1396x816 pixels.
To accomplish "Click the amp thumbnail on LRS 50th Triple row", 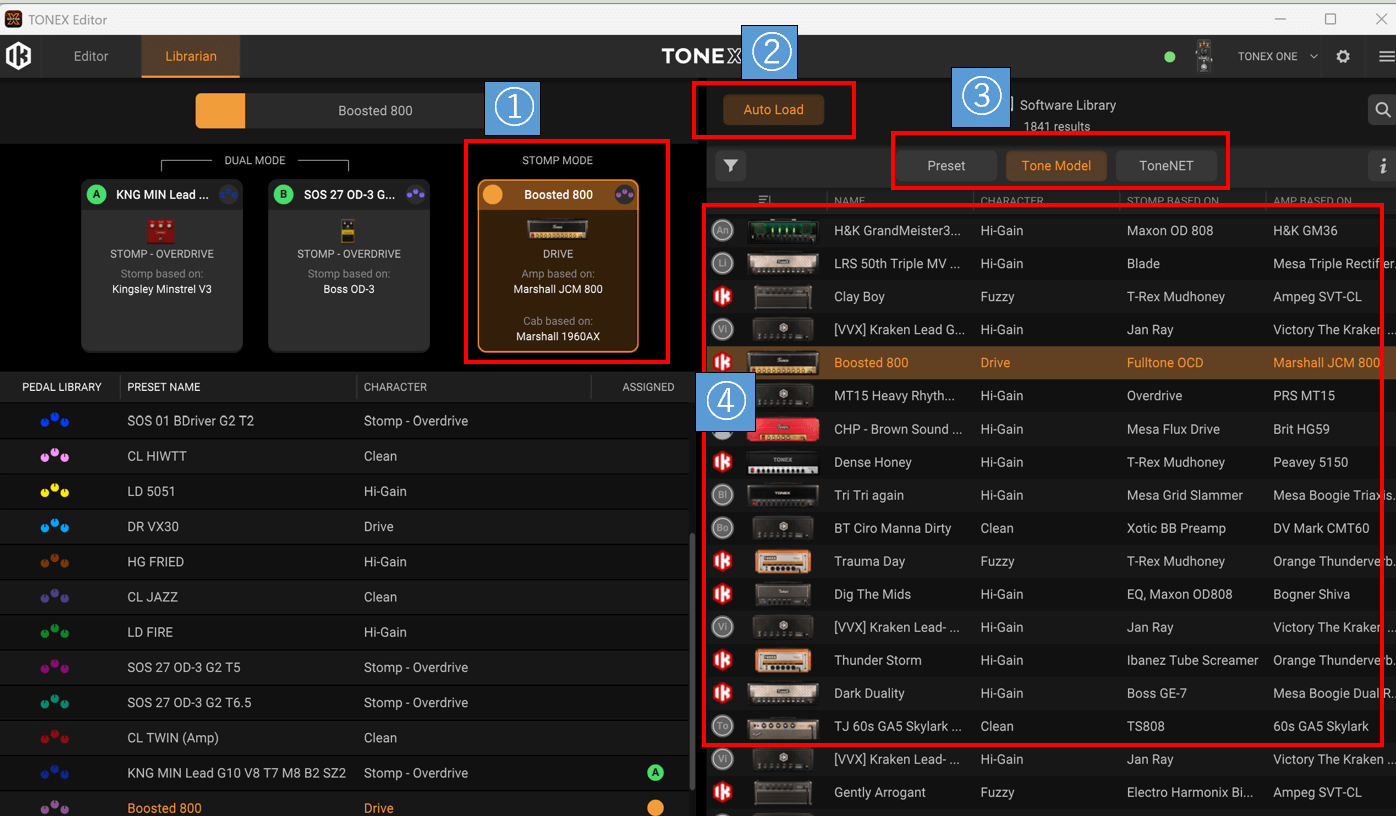I will point(783,264).
